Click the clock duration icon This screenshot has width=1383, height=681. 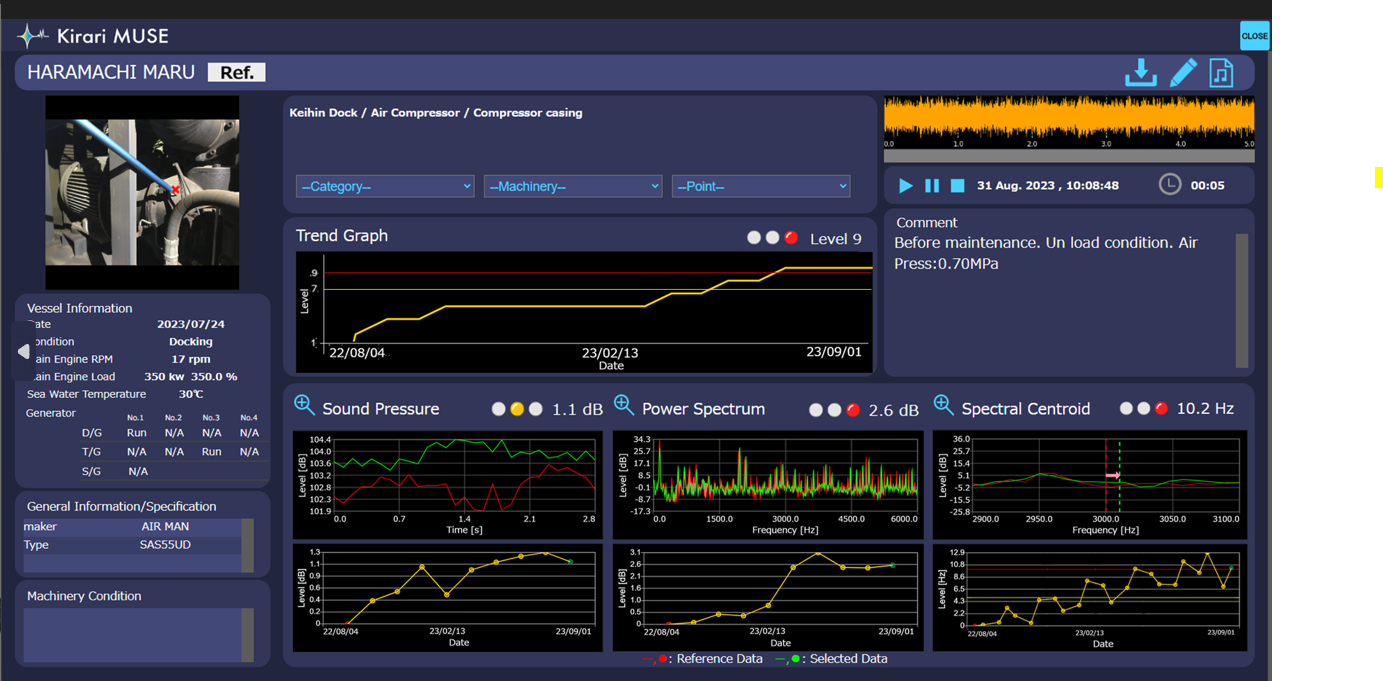point(1169,185)
